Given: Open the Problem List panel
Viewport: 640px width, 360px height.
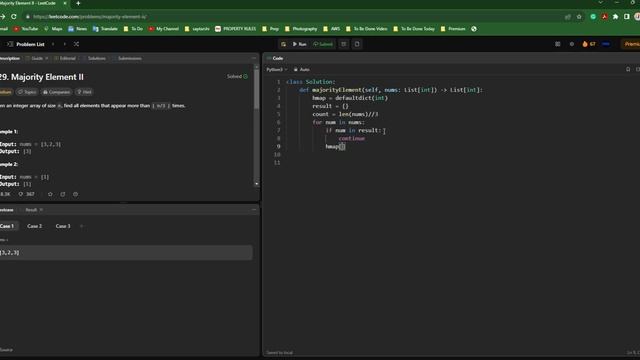Looking at the screenshot, I should [x=26, y=44].
